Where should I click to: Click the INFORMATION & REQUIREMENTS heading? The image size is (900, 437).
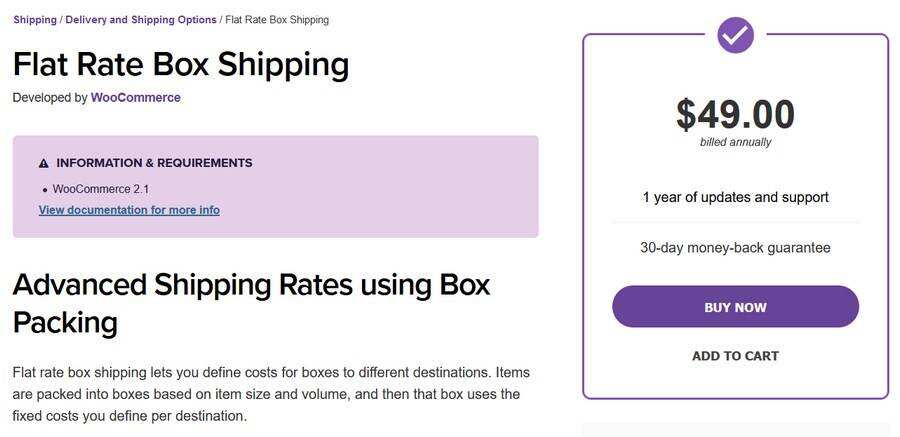(154, 163)
